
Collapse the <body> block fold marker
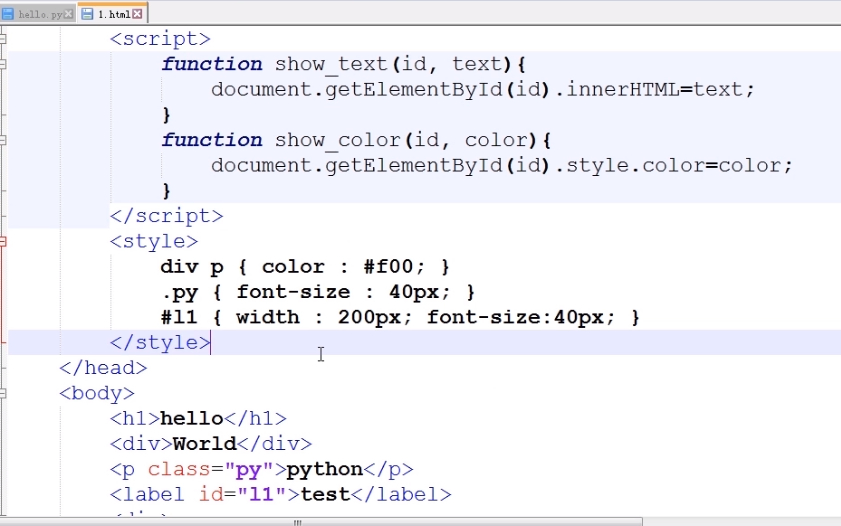point(3,393)
